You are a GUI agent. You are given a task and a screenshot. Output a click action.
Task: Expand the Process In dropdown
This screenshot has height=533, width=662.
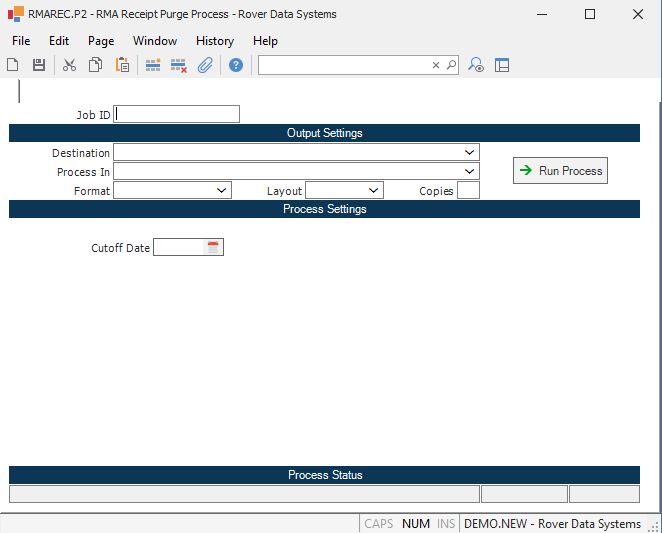coord(470,172)
